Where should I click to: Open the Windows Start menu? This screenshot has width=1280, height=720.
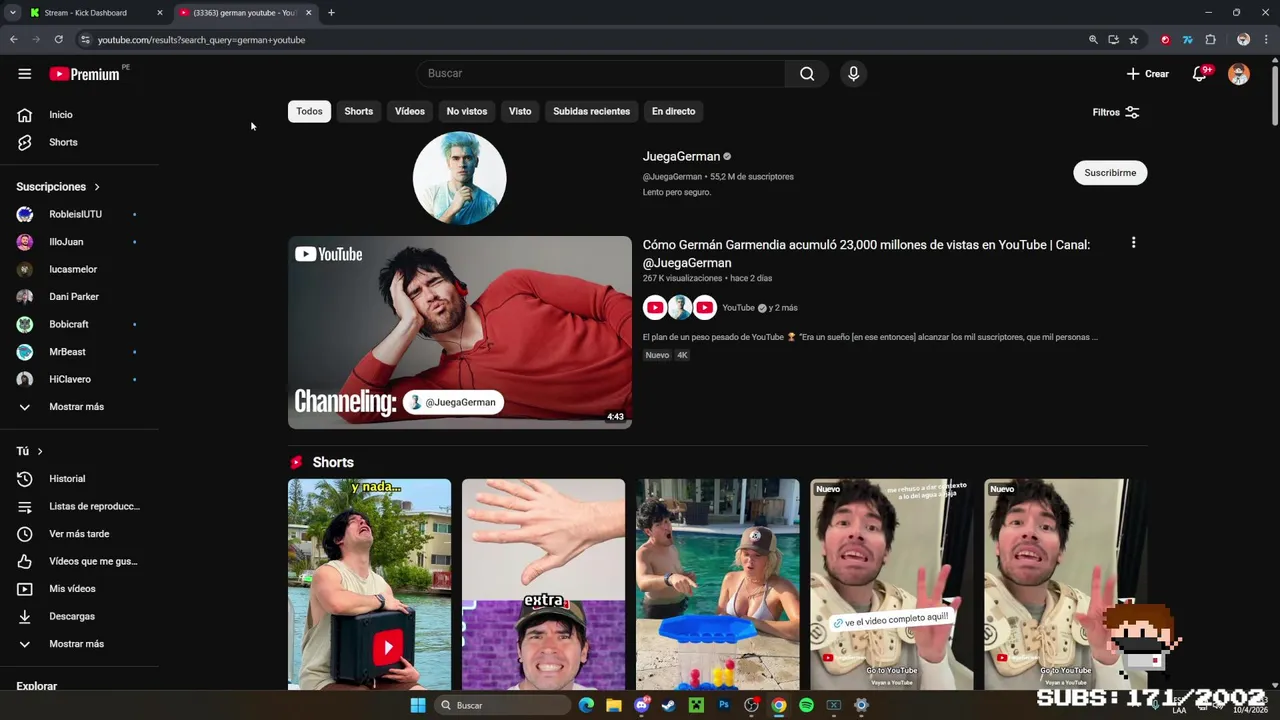pyautogui.click(x=418, y=705)
